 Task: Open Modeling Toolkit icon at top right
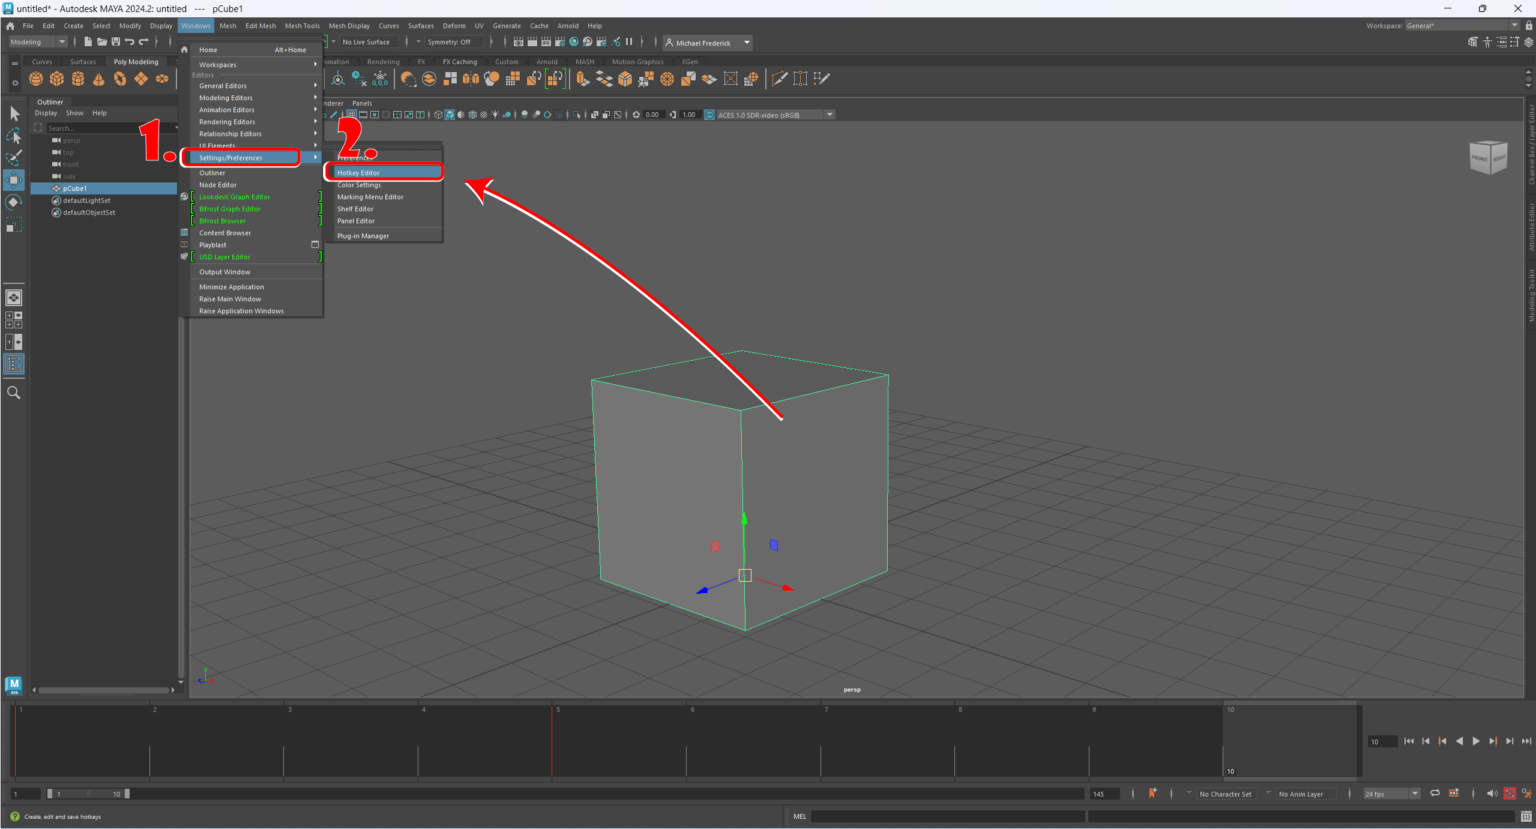tap(1473, 42)
